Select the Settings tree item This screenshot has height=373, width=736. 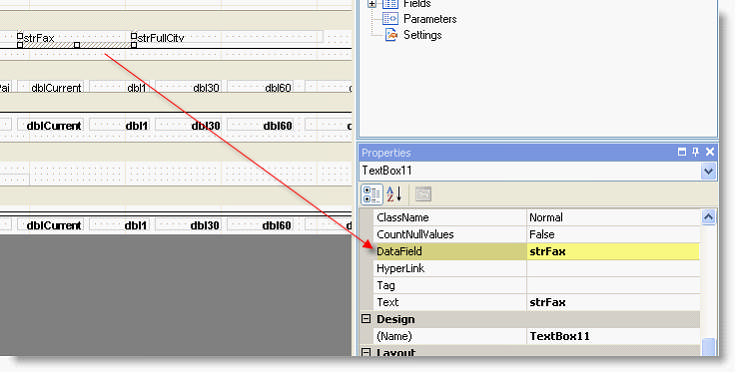[422, 35]
